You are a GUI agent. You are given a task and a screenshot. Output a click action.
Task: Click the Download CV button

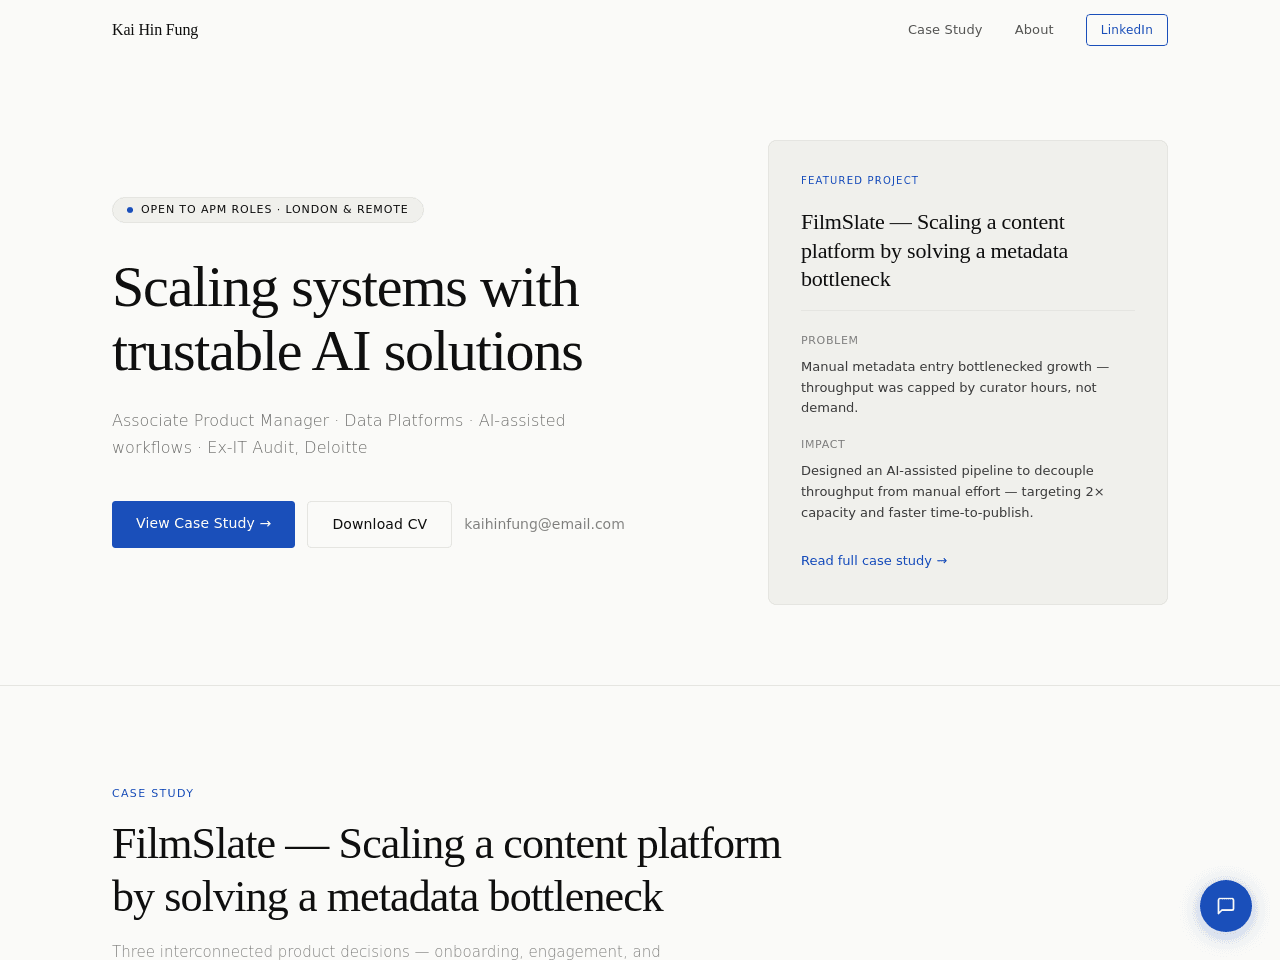pos(379,524)
